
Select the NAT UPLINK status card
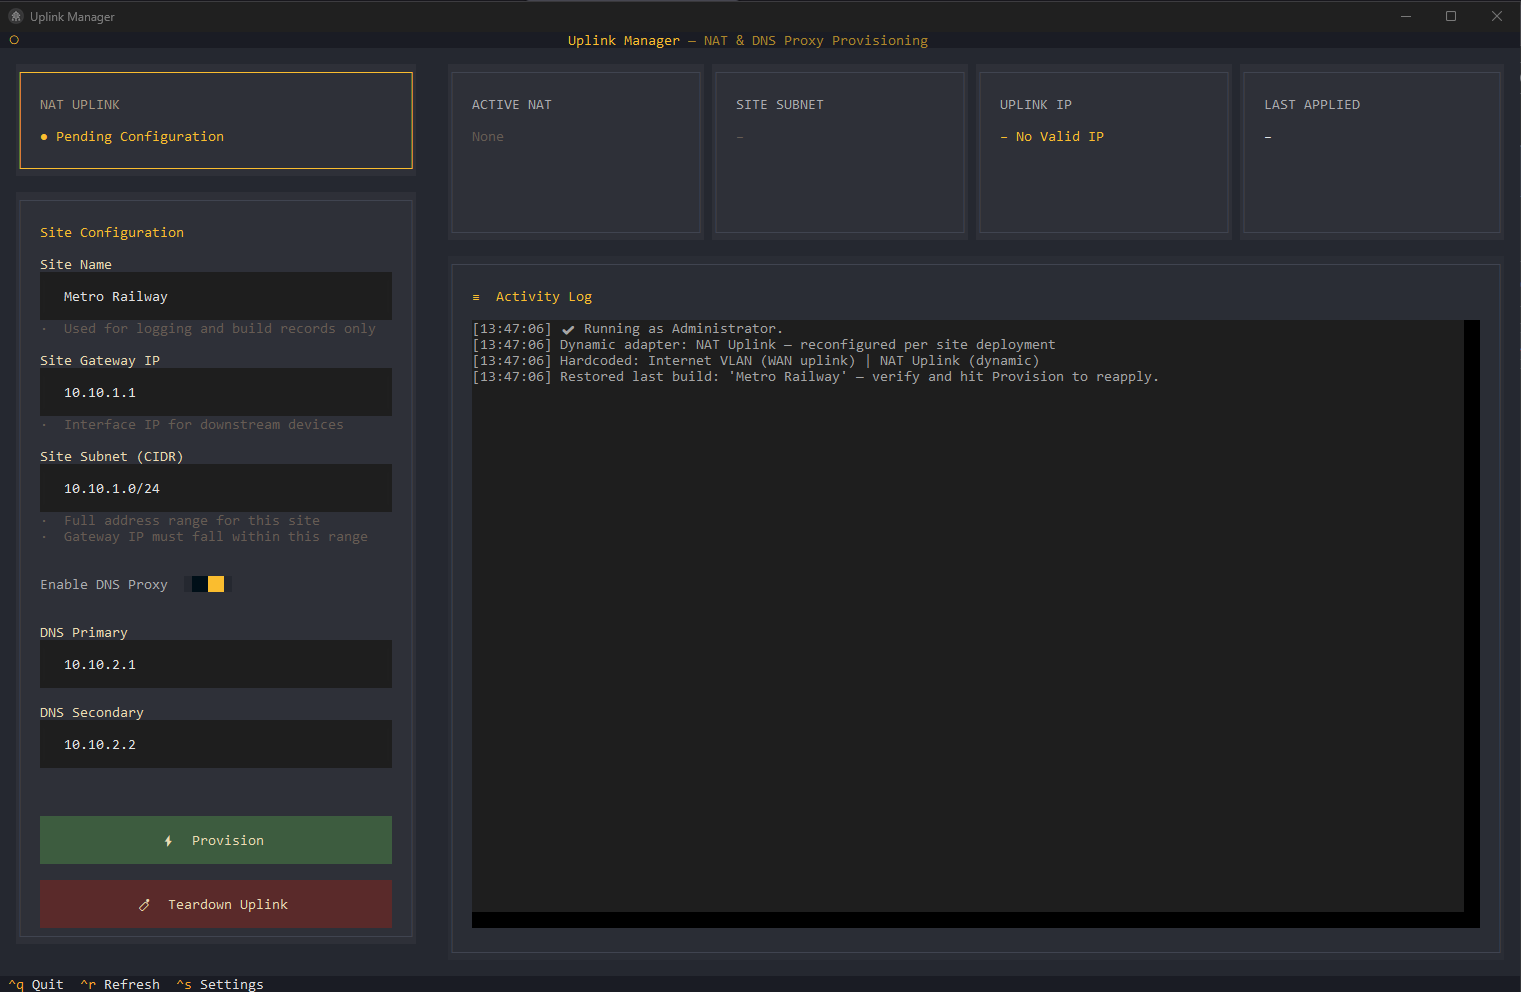click(216, 120)
